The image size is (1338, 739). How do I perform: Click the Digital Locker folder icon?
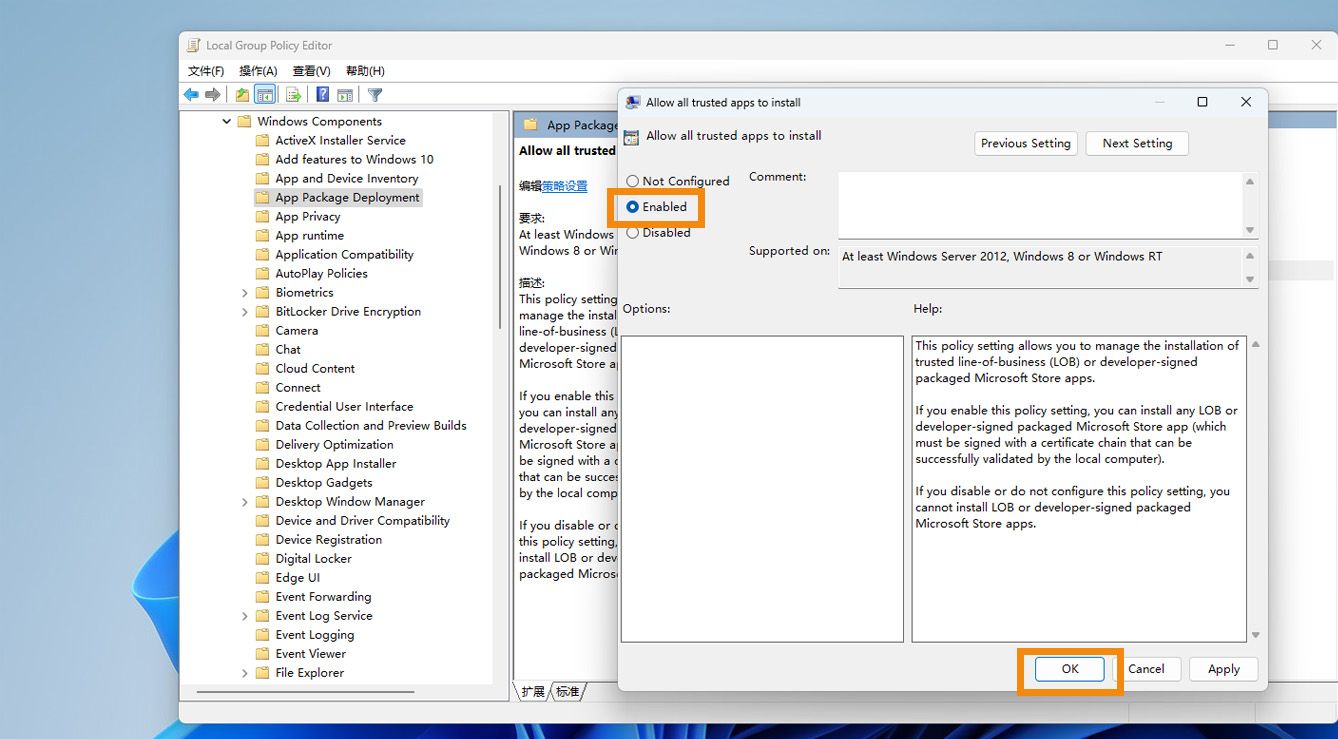262,558
